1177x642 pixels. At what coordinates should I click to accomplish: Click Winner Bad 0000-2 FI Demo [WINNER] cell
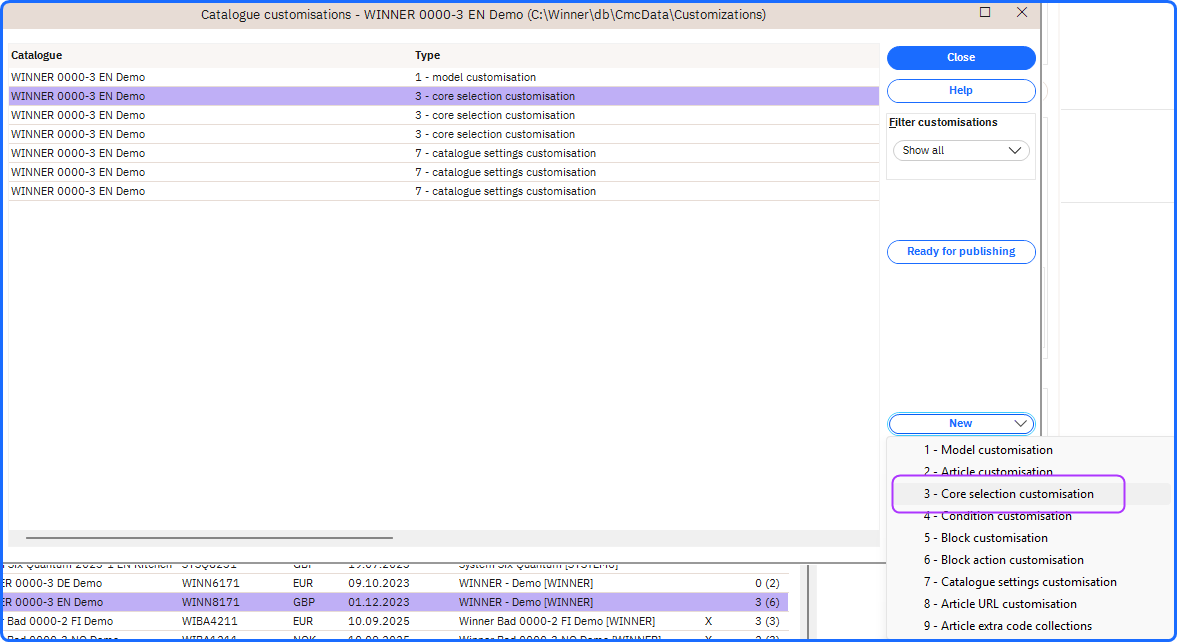[557, 622]
